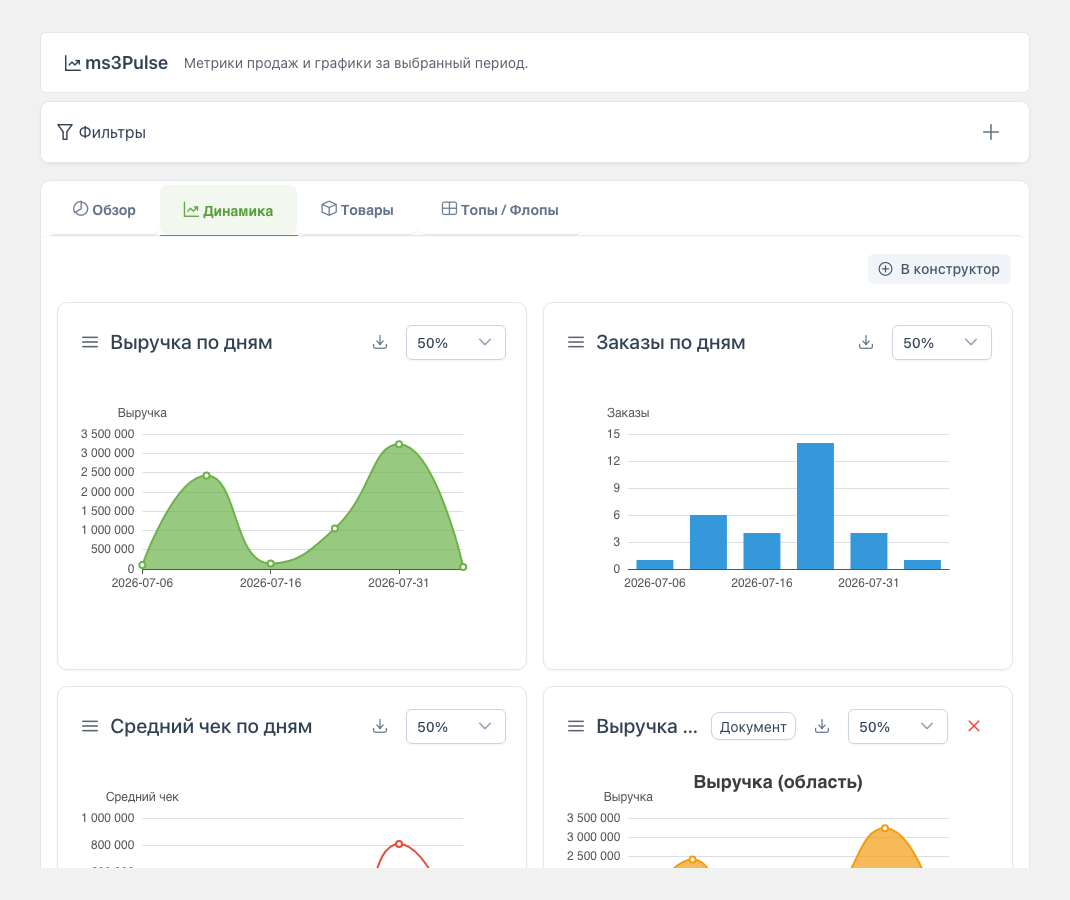Click the red peak point in Средний чек chart
Screen dimensions: 1070x900
click(x=399, y=844)
